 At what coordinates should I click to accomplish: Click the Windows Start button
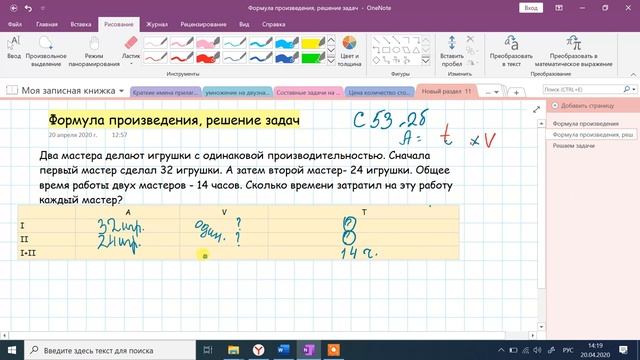pos(12,350)
